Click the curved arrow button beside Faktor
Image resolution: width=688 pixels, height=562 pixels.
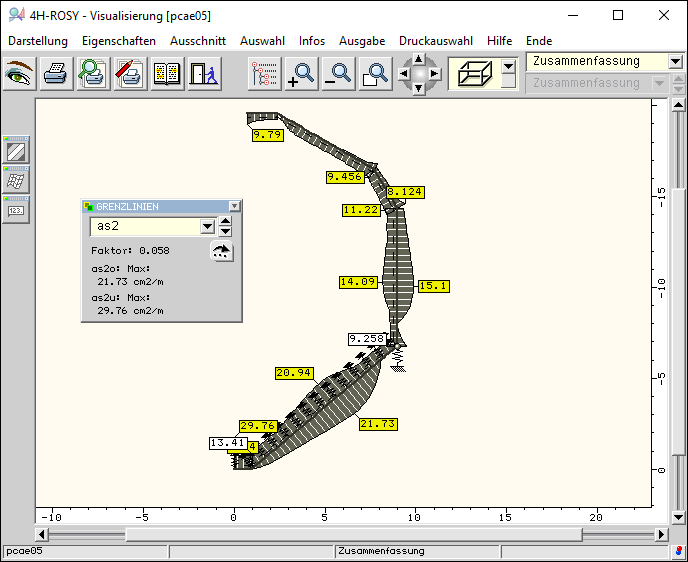[x=221, y=252]
